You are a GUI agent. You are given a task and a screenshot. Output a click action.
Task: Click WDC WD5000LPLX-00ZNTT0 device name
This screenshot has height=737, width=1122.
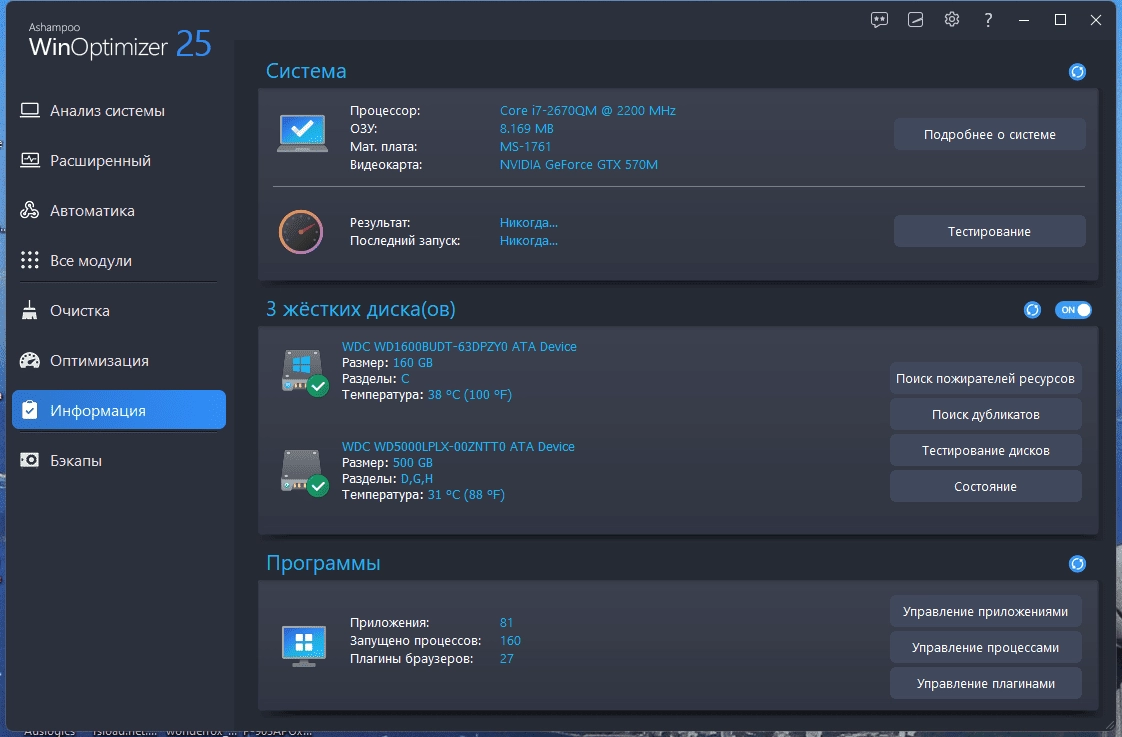pyautogui.click(x=458, y=446)
